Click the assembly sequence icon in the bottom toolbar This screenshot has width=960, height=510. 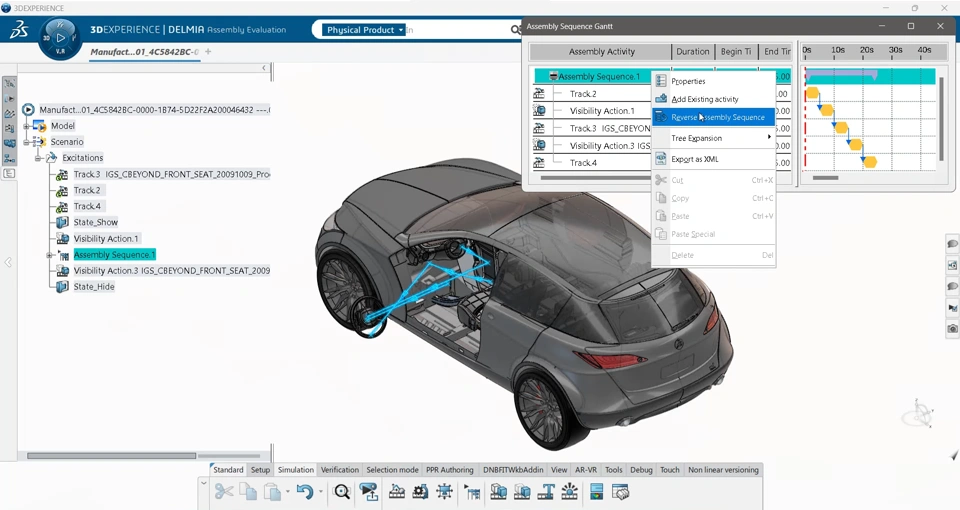[x=472, y=491]
